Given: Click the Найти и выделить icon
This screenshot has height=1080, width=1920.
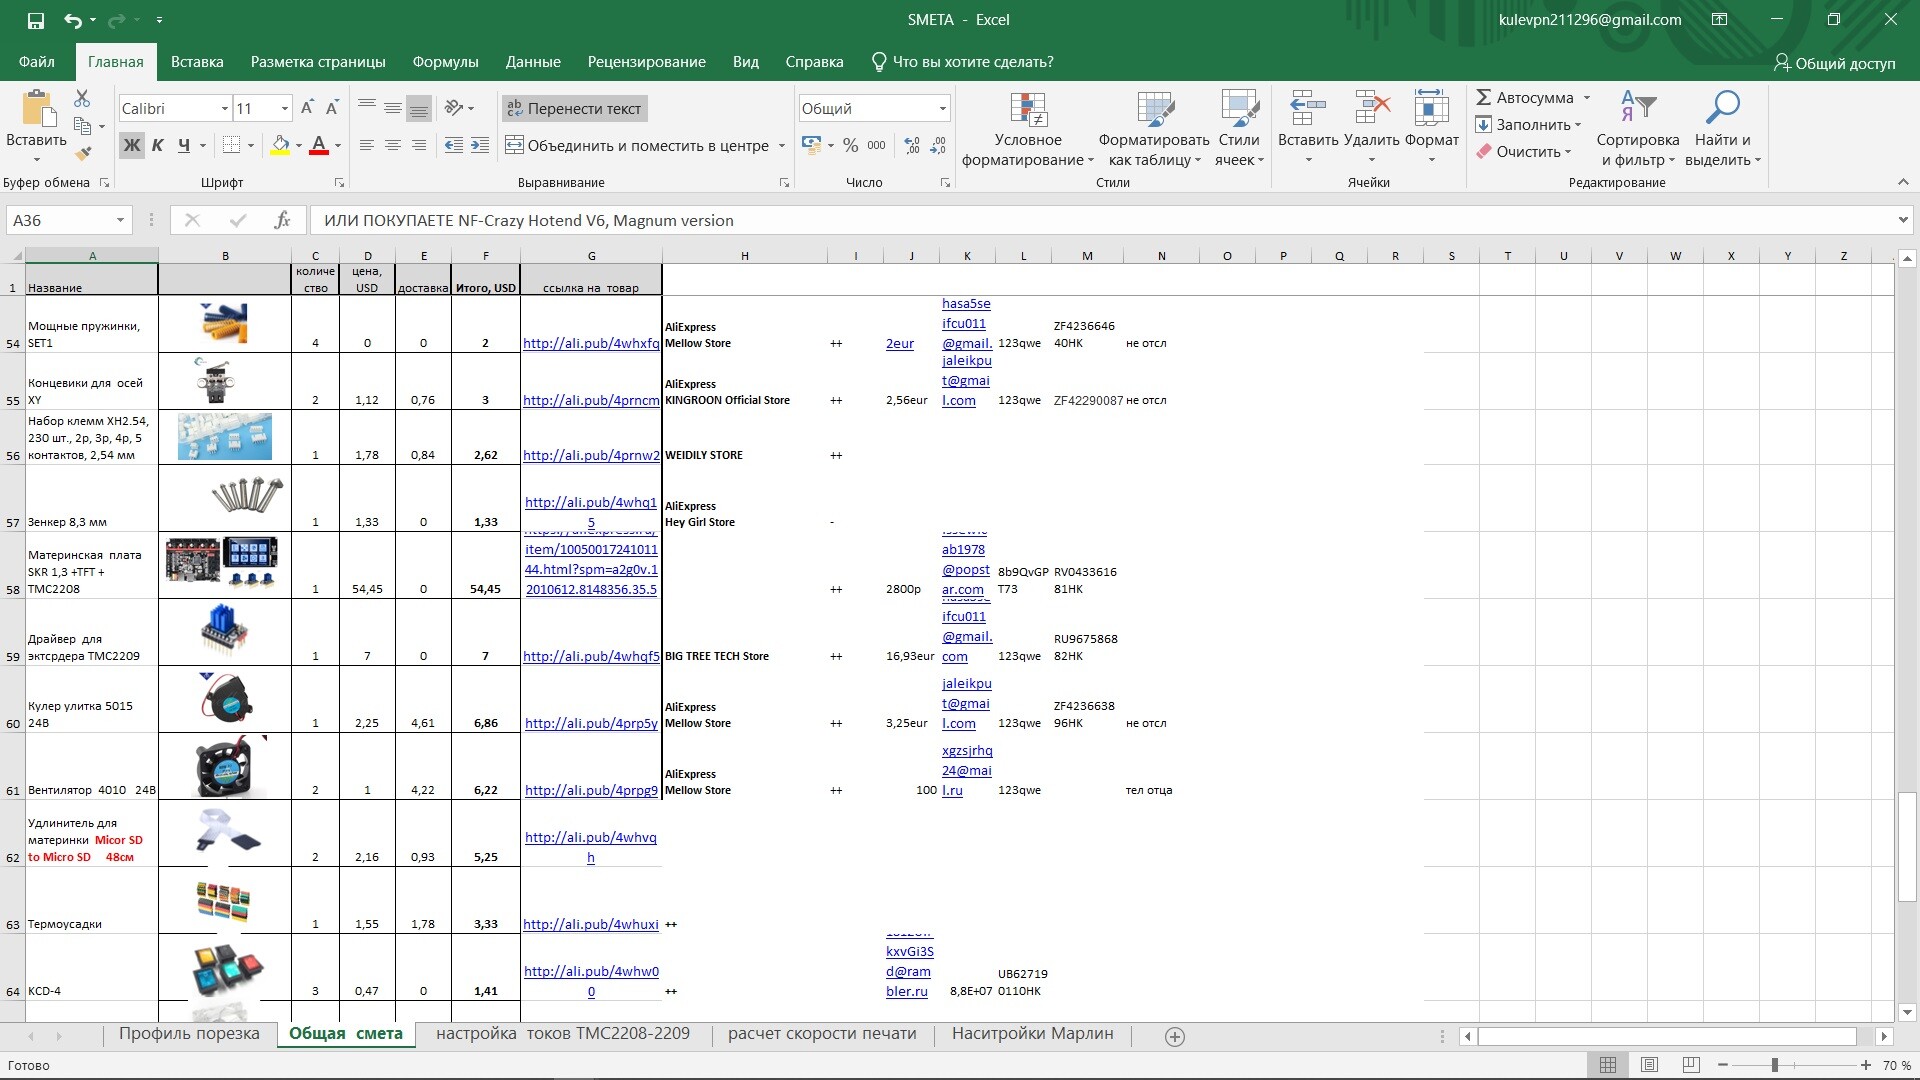Looking at the screenshot, I should point(1722,130).
